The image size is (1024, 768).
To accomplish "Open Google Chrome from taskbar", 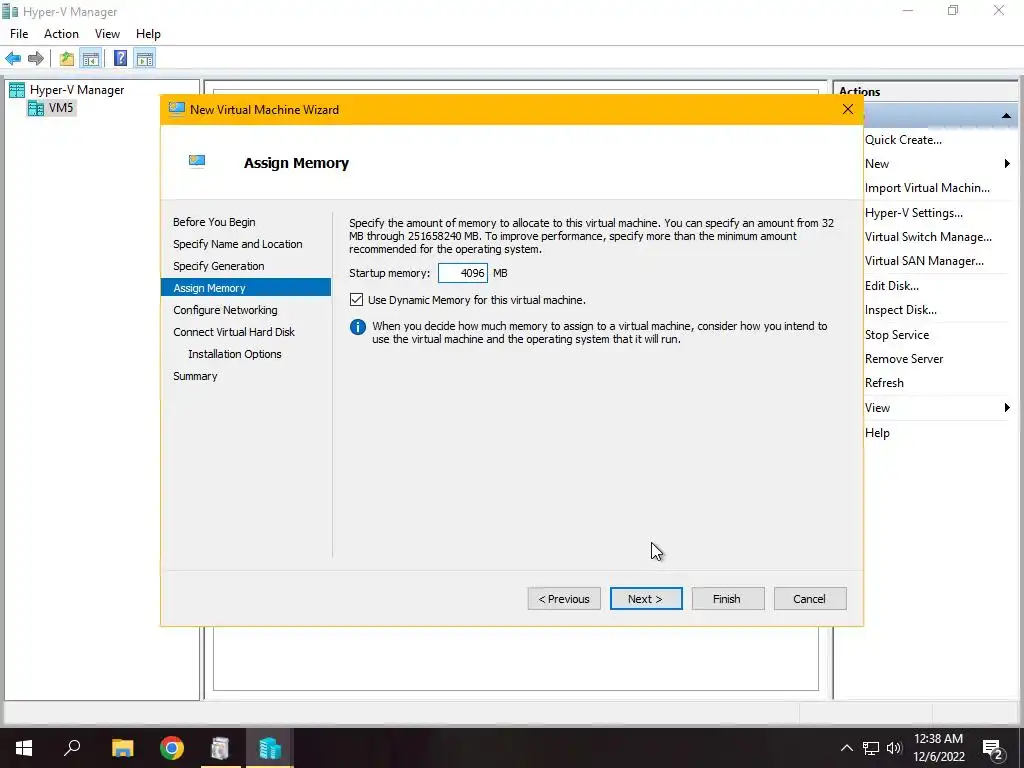I will point(172,748).
